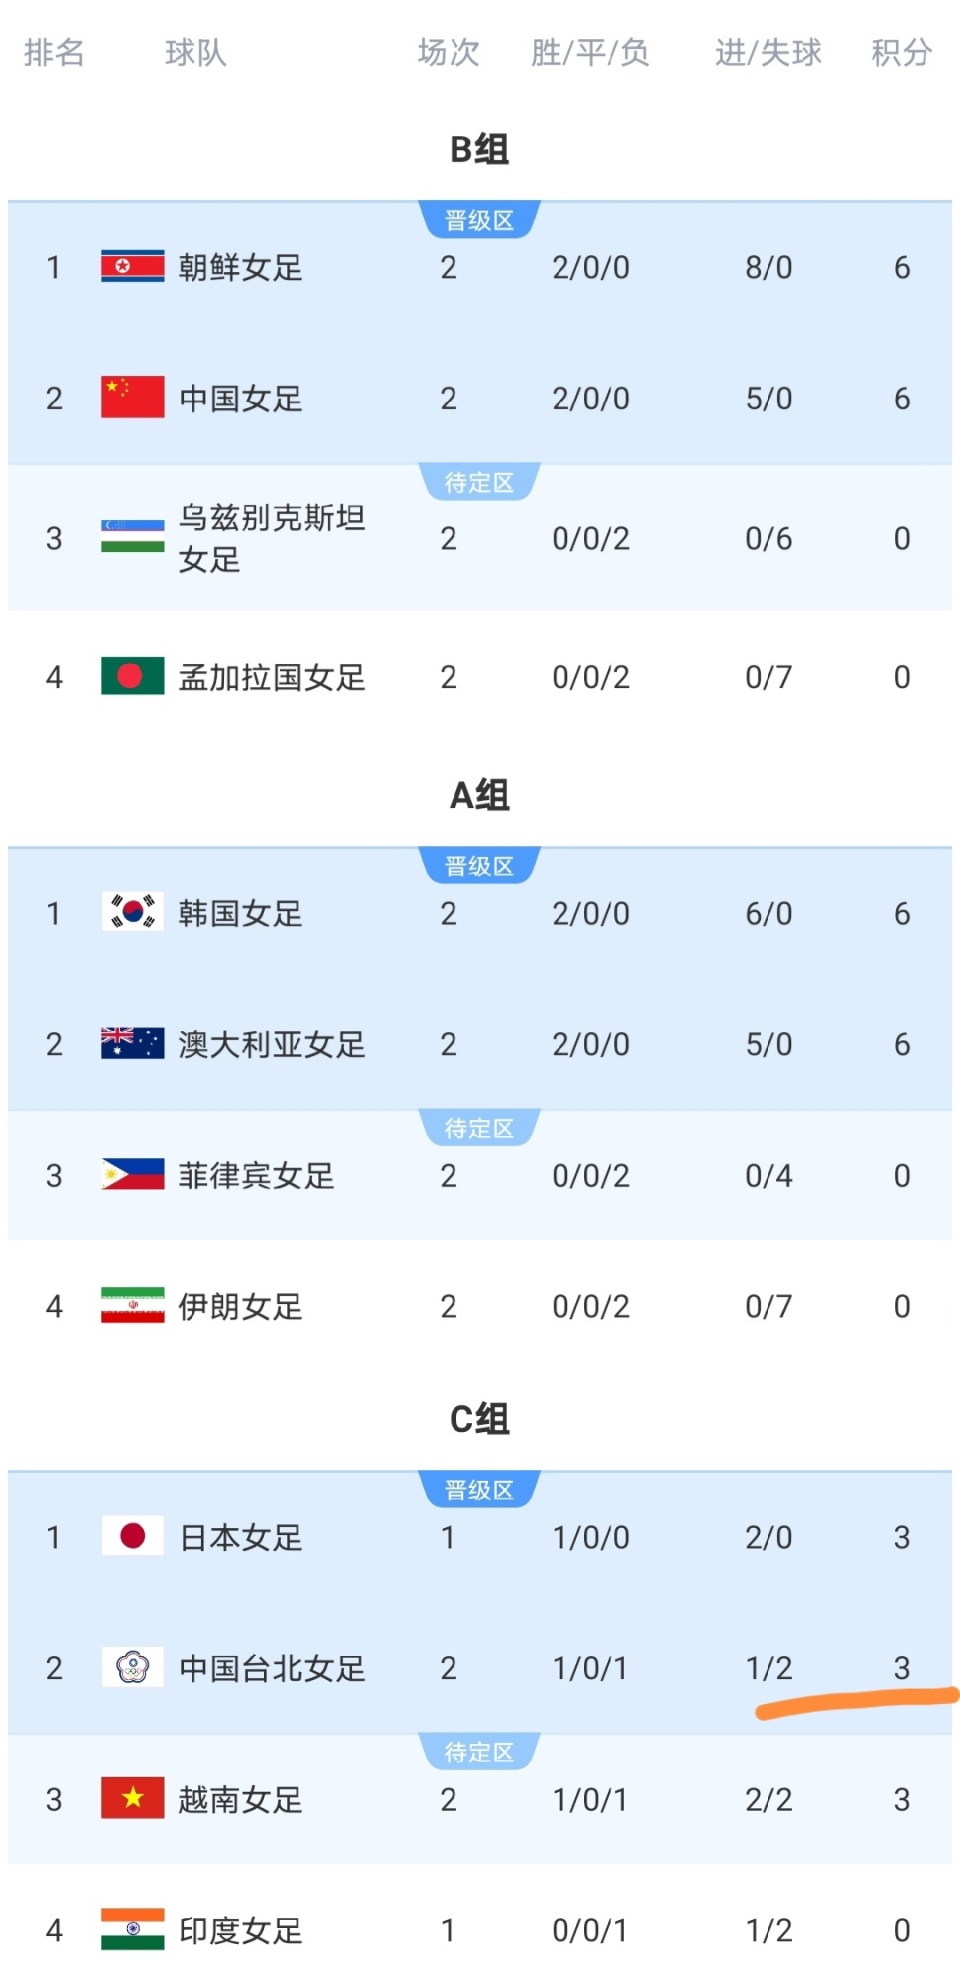Screen dimensions: 960x1984
Task: Click the Australia flag icon
Action: coord(132,1043)
